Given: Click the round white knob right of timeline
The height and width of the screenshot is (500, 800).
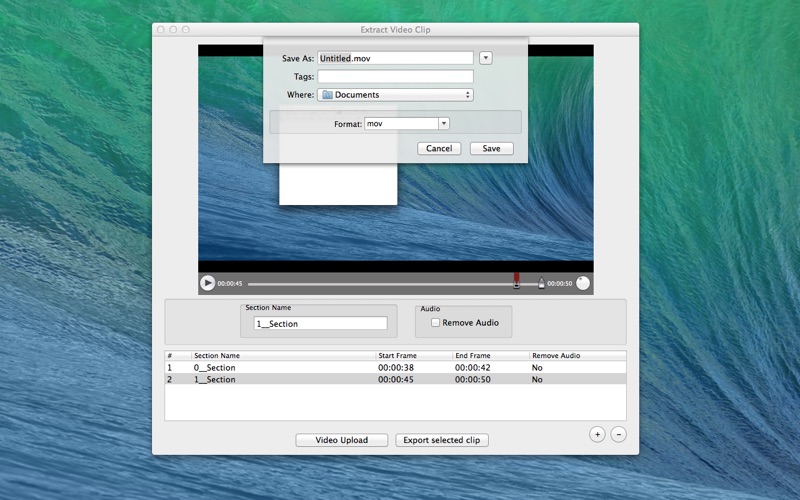Looking at the screenshot, I should (x=583, y=283).
